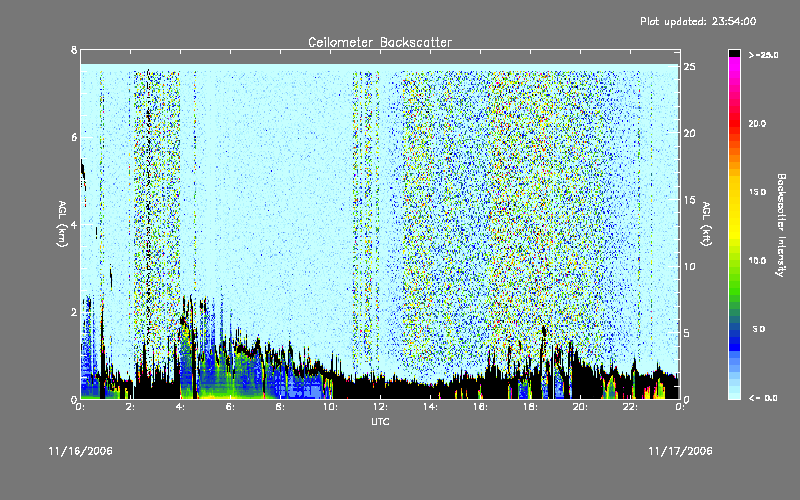Click the '20:' hour tick label
The width and height of the screenshot is (800, 500).
pos(580,407)
